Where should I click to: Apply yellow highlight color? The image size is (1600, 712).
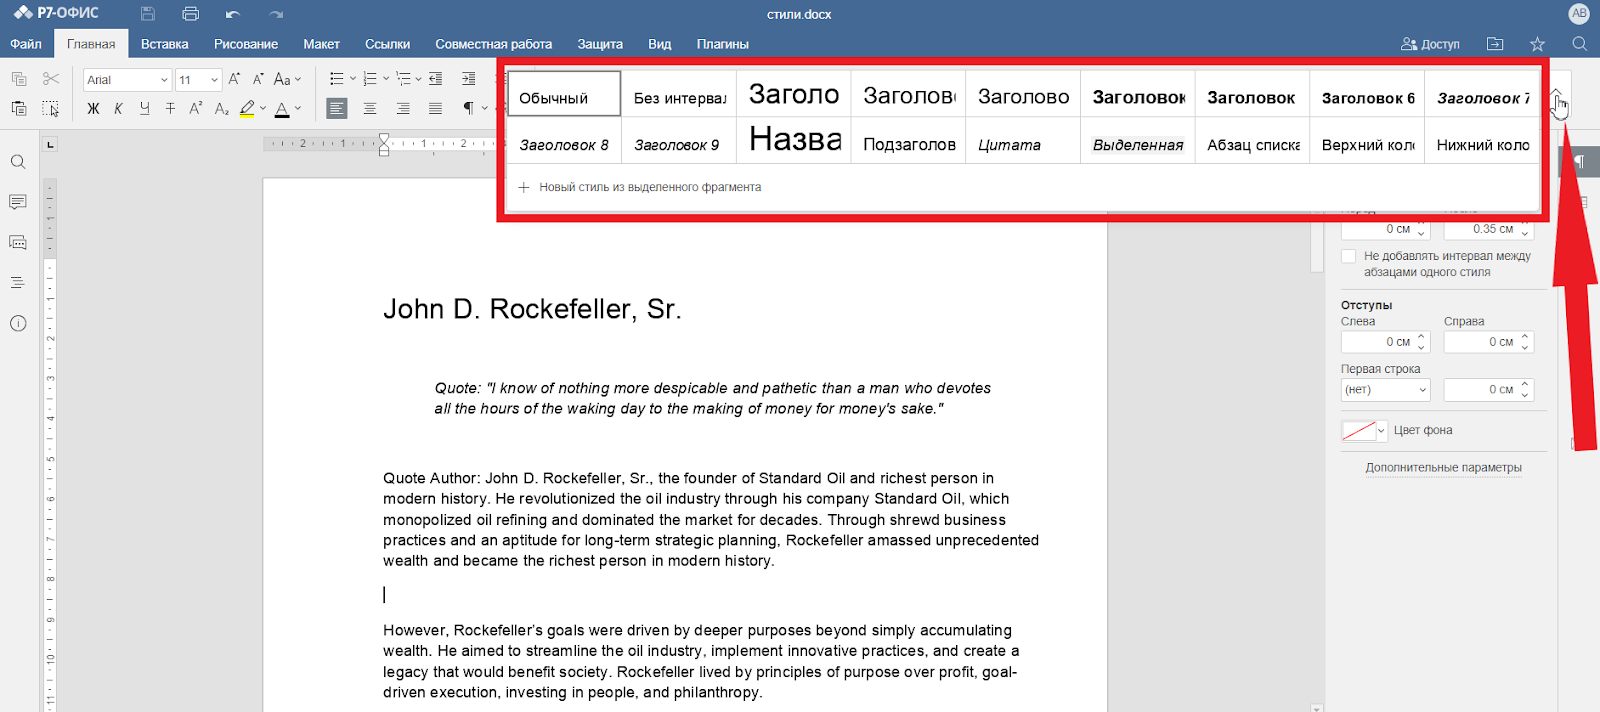[x=247, y=108]
